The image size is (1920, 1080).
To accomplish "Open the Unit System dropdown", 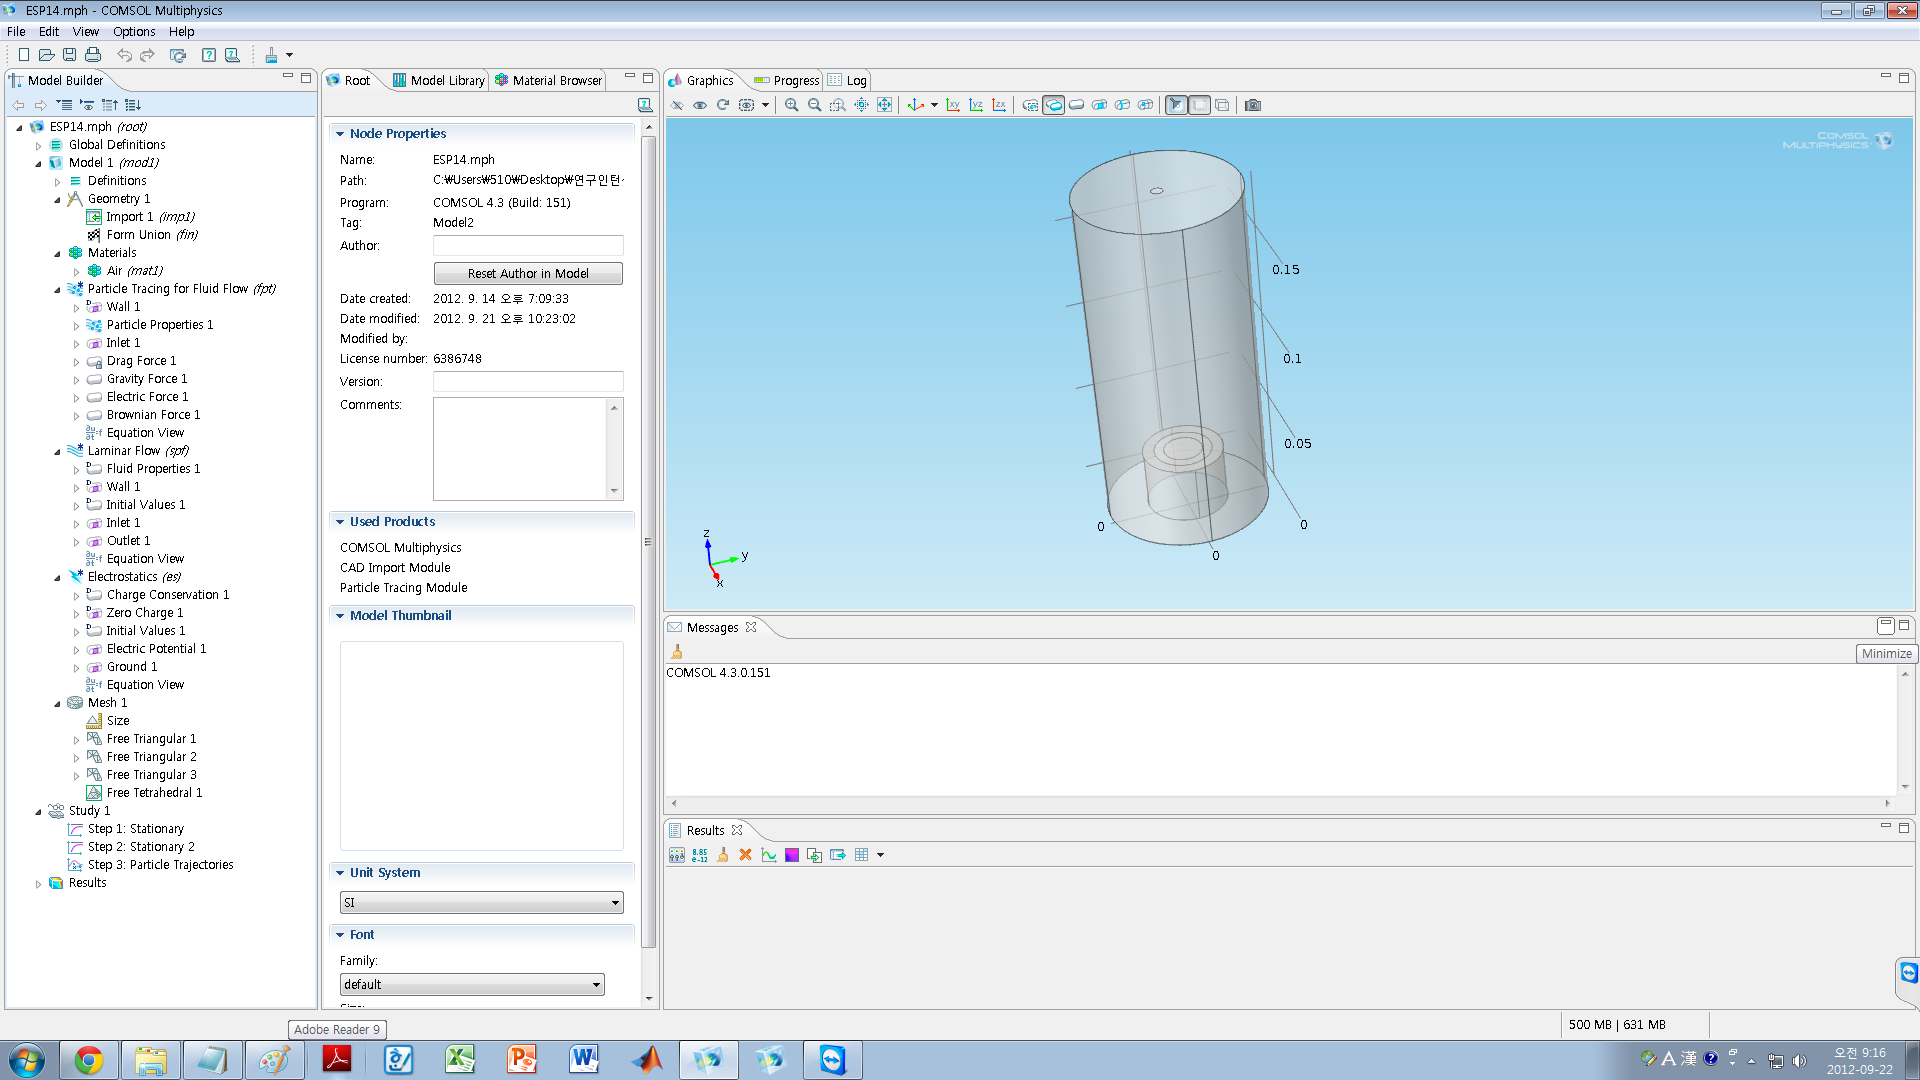I will (481, 903).
